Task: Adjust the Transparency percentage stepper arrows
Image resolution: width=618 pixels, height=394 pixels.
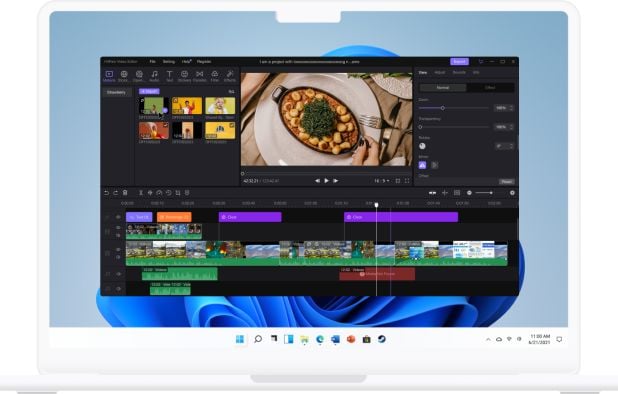Action: 511,127
